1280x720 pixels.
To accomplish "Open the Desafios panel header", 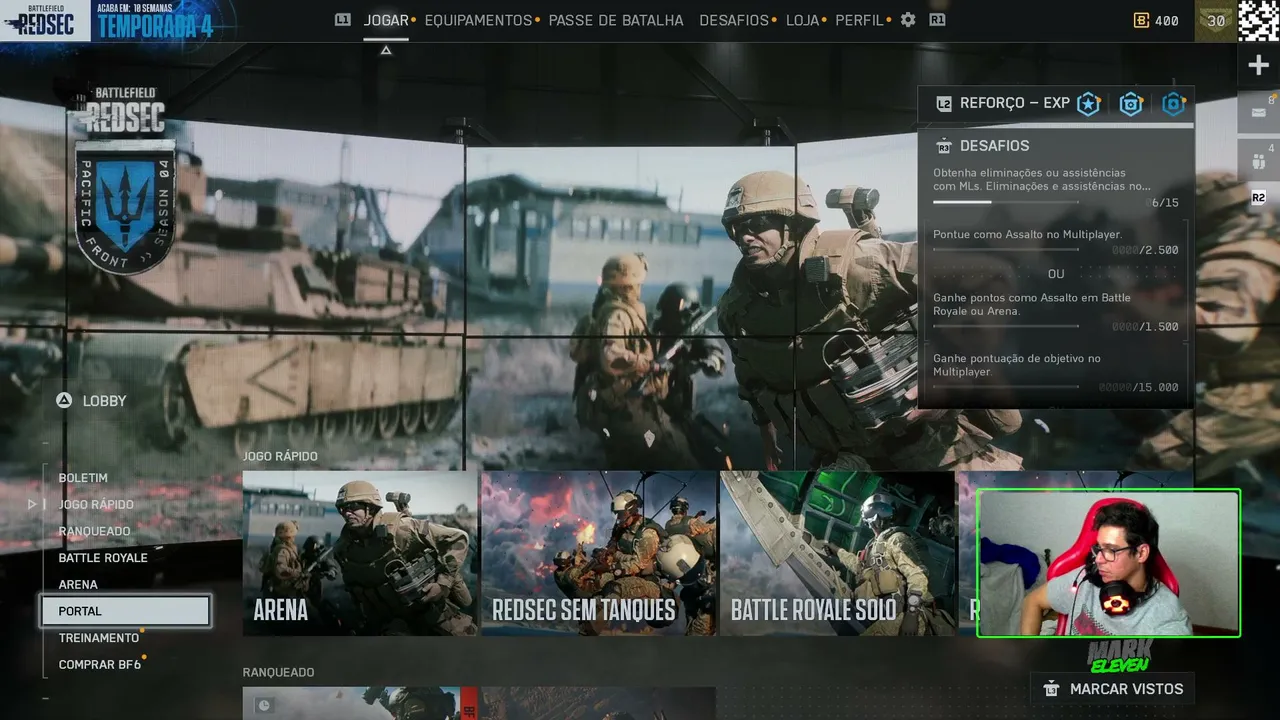I will (x=1055, y=146).
